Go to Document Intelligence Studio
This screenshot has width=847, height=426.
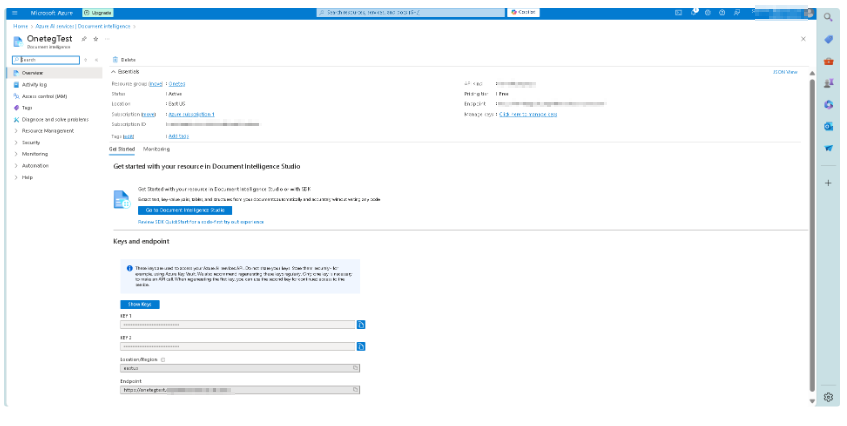(184, 210)
